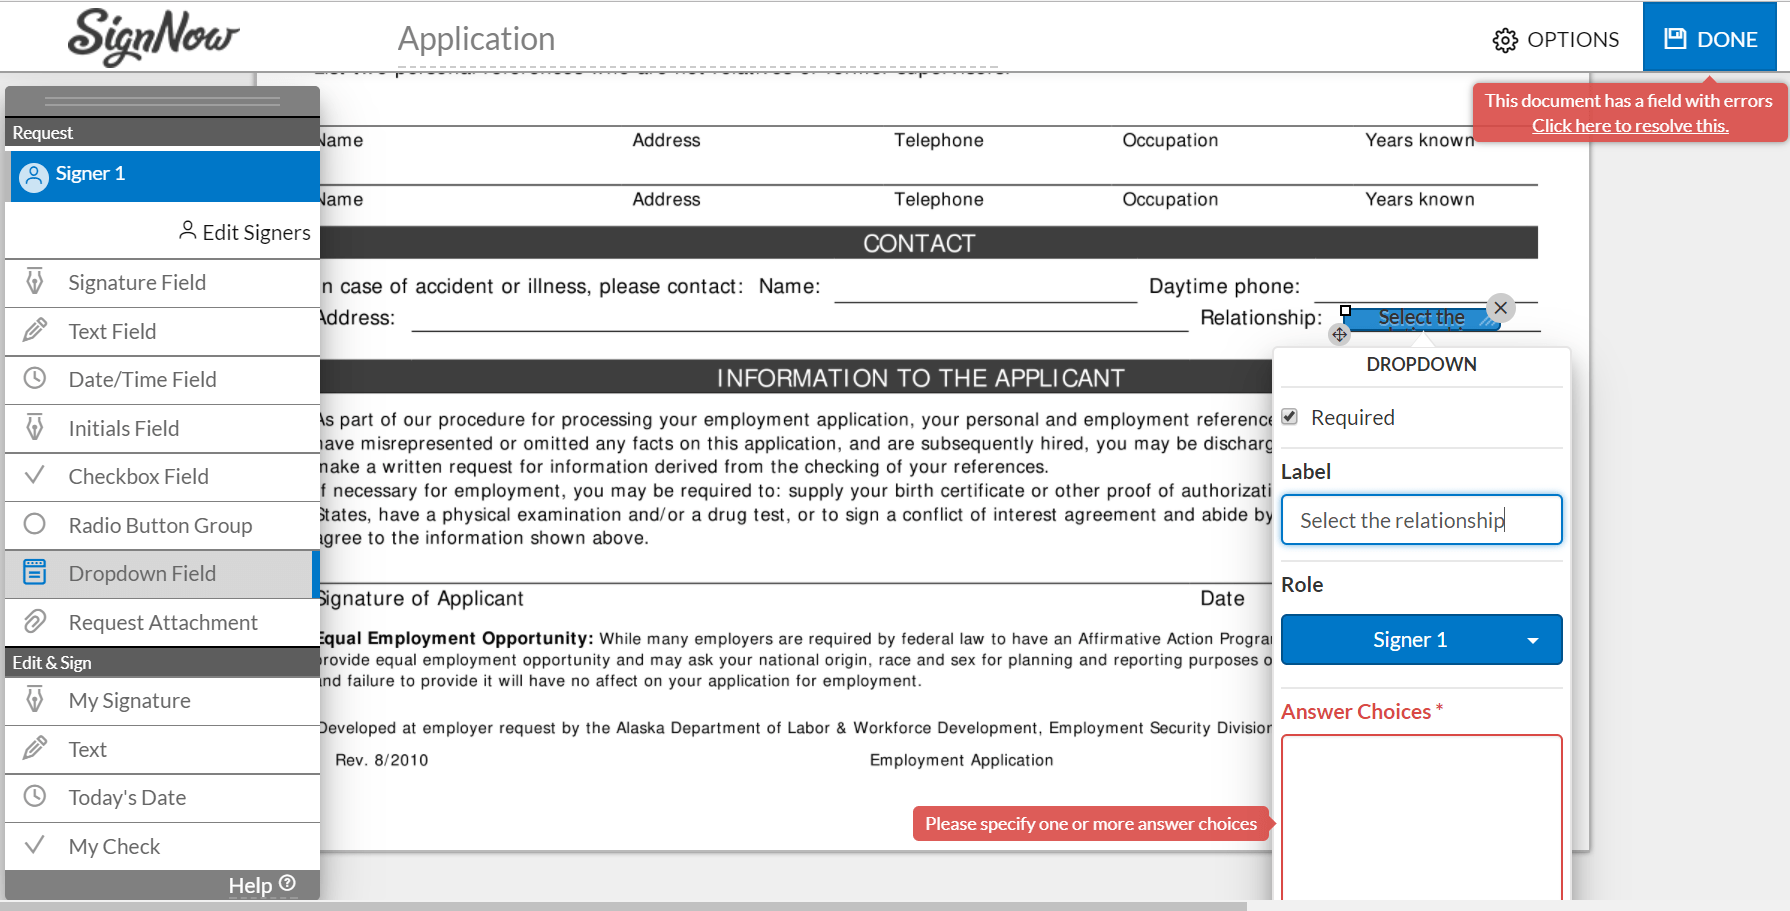Open the Role Signer 1 dropdown
This screenshot has width=1790, height=911.
click(1421, 640)
